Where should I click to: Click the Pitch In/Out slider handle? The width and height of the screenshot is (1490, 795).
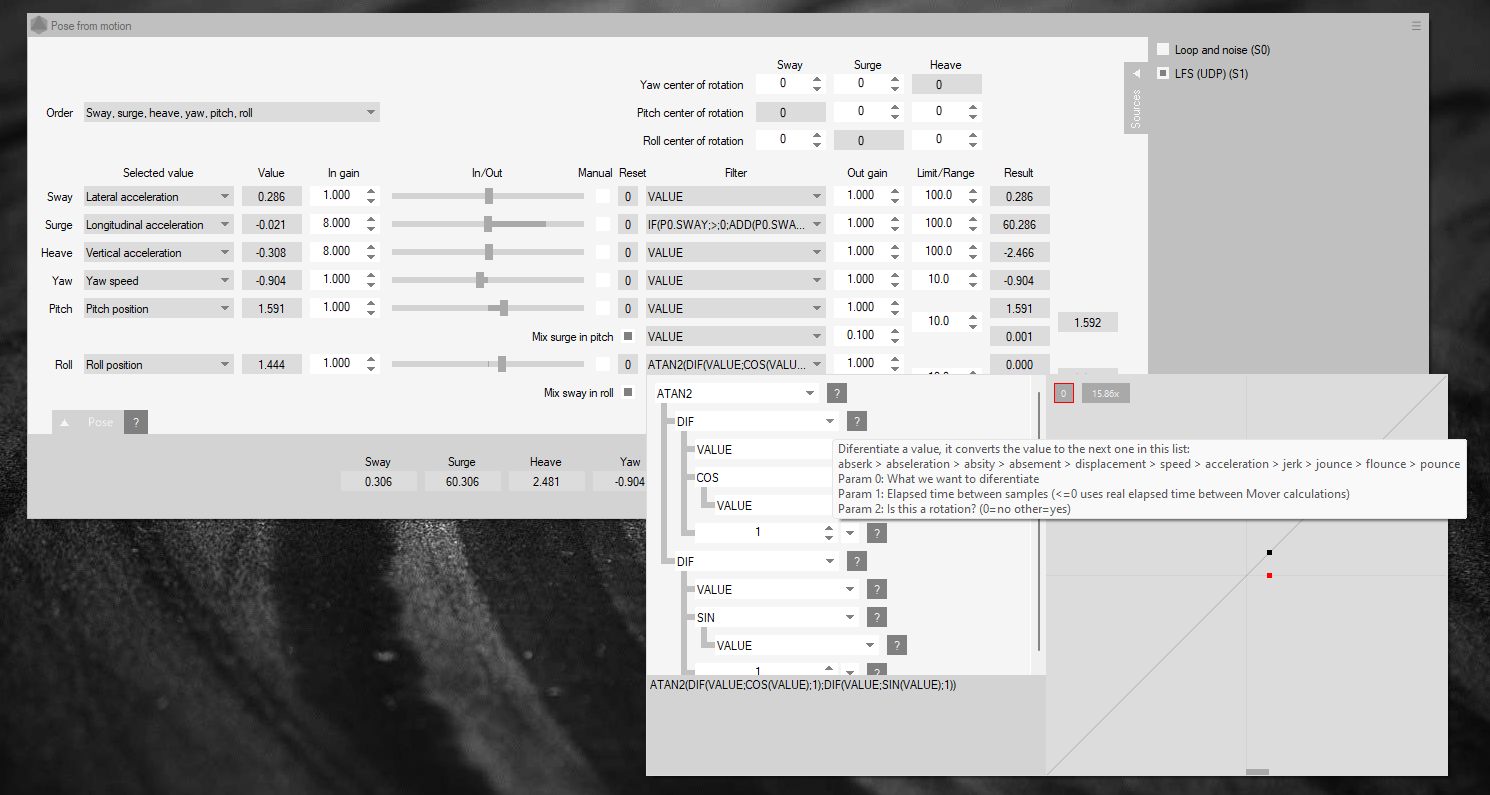503,308
